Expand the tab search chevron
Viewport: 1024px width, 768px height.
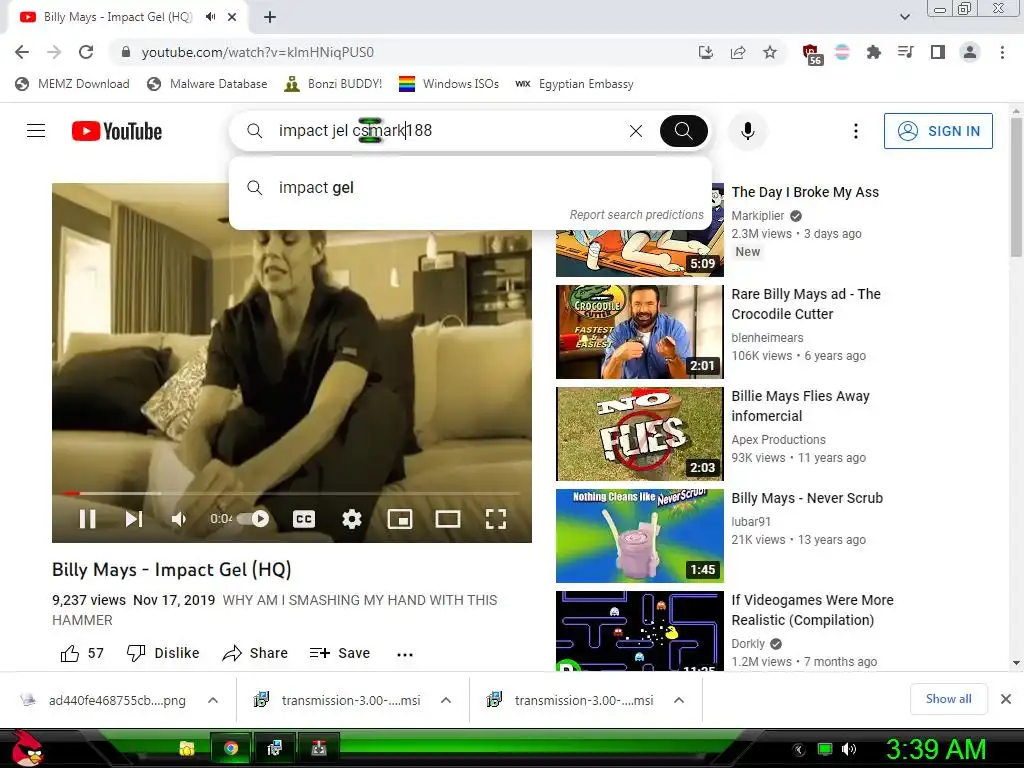pyautogui.click(x=905, y=17)
